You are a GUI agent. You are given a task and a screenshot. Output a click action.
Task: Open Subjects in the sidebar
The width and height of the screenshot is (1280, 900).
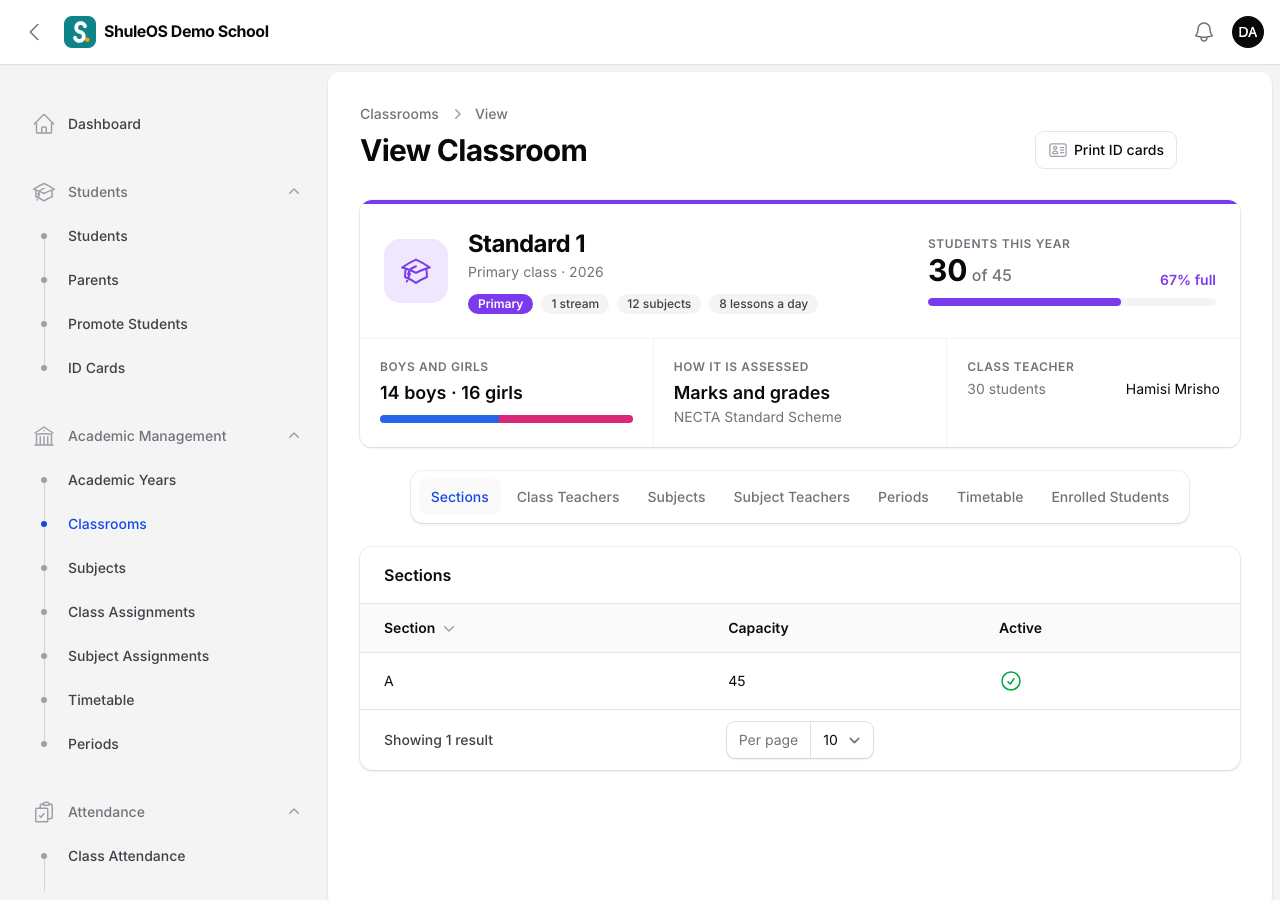pos(97,568)
